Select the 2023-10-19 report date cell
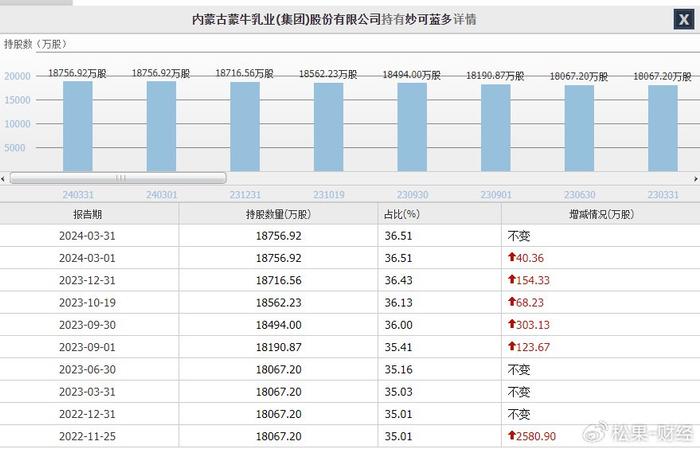The height and width of the screenshot is (449, 700). [x=88, y=303]
